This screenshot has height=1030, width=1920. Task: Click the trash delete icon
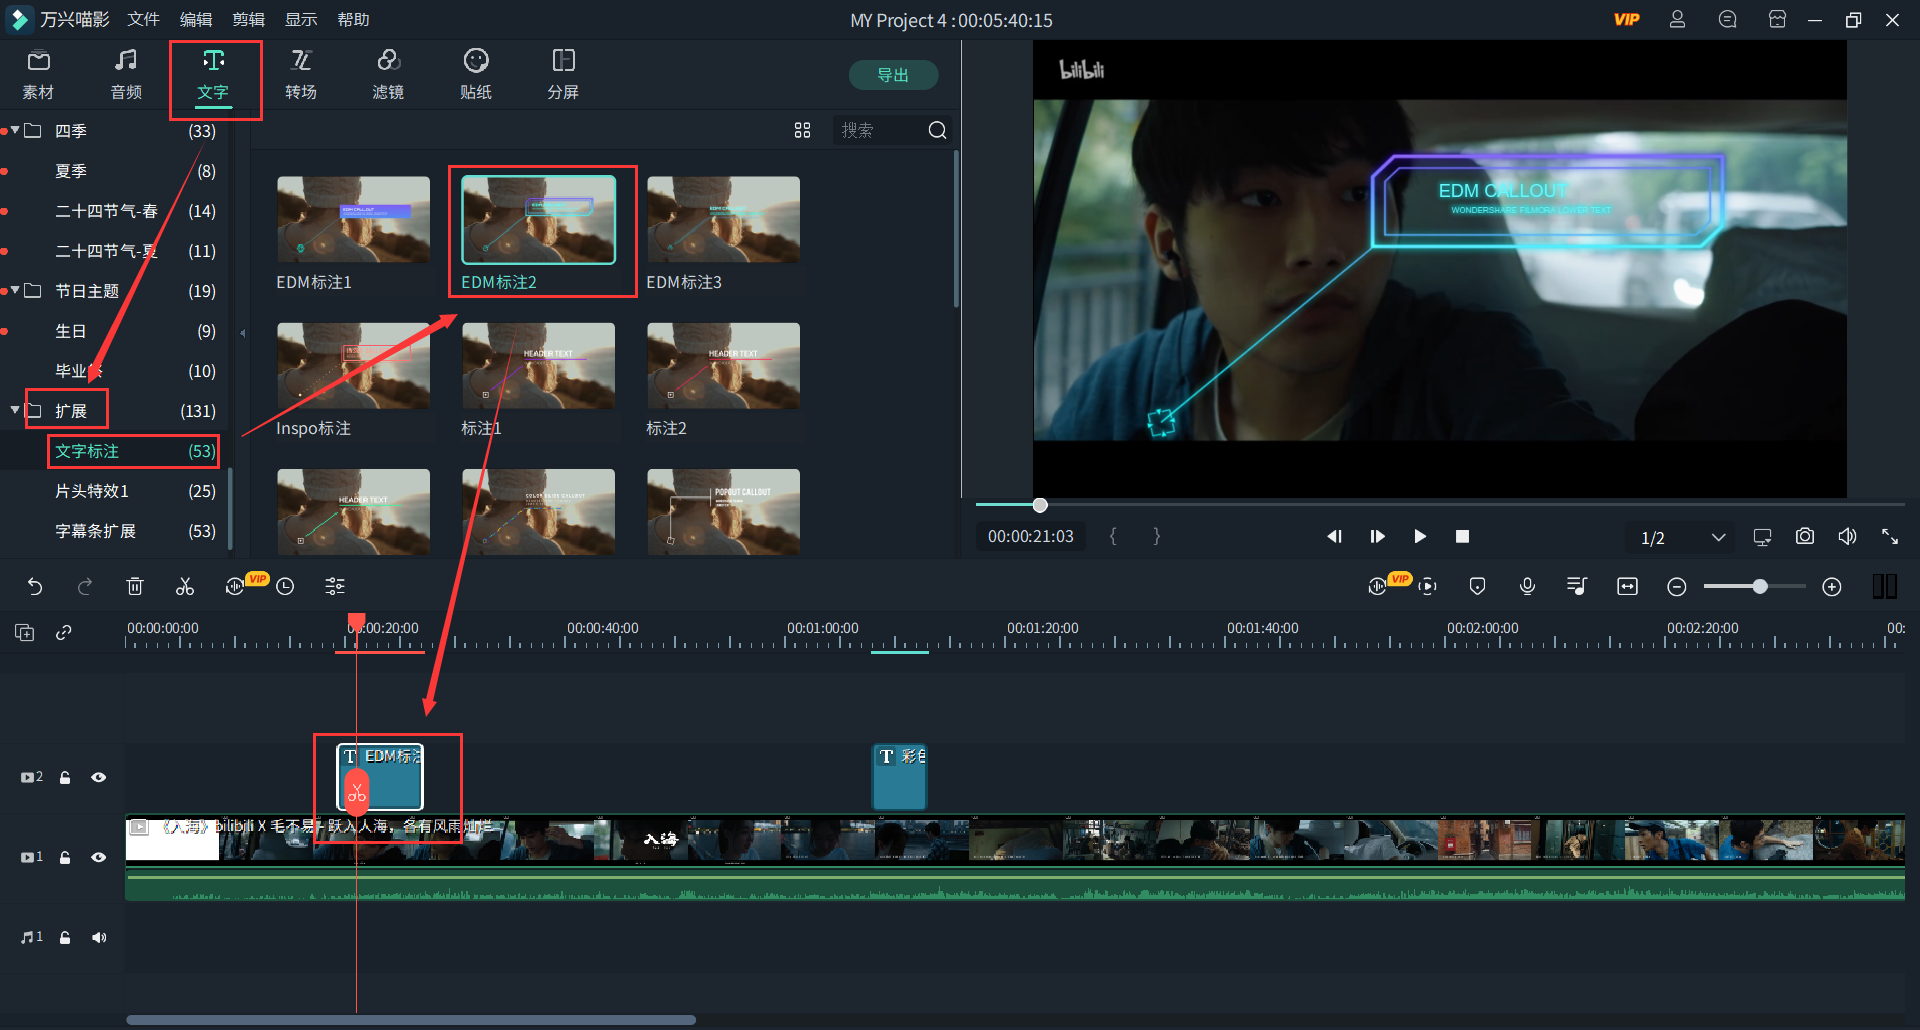point(135,587)
